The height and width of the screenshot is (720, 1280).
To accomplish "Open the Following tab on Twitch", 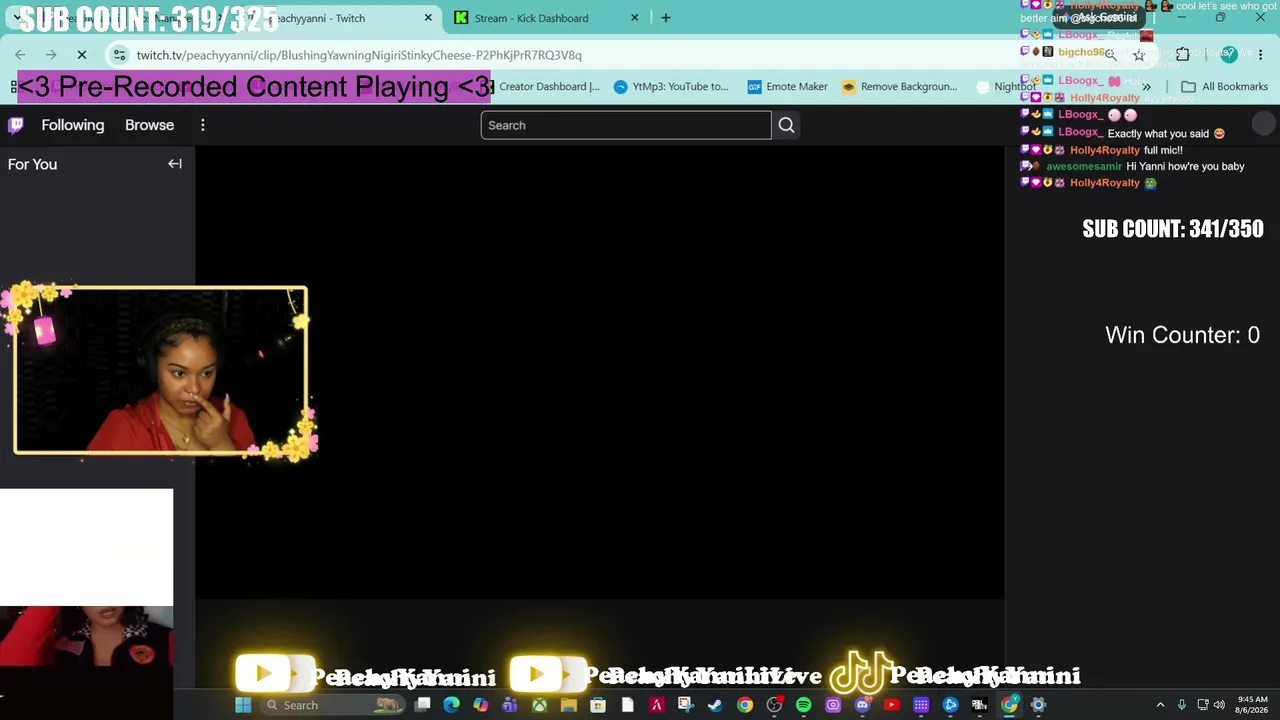I will tap(73, 125).
